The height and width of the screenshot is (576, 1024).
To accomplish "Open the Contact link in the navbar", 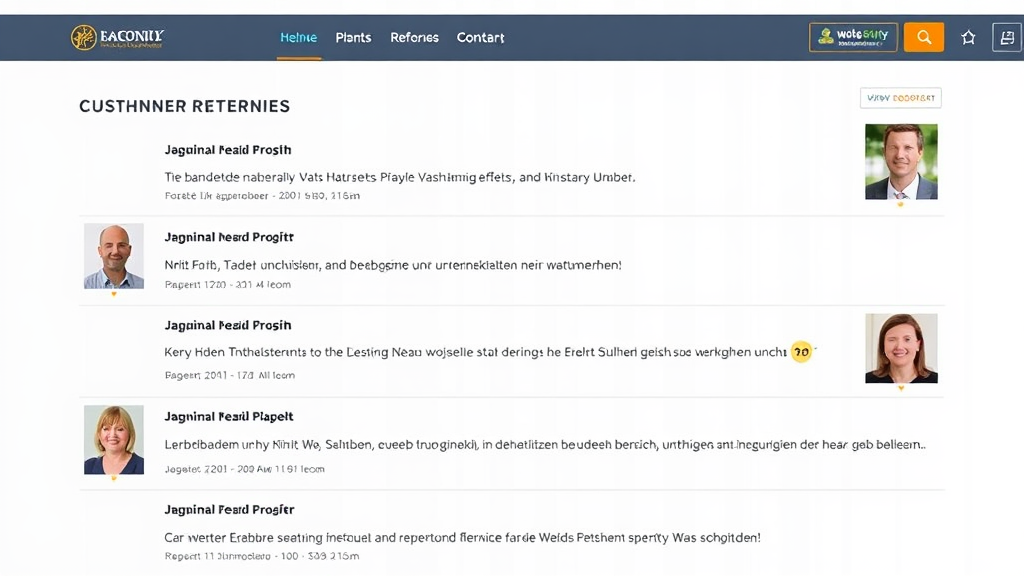I will pyautogui.click(x=480, y=37).
